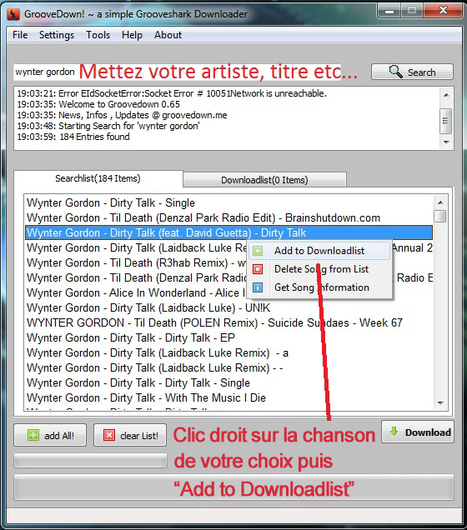Open the Settings menu
The image size is (467, 530).
[56, 35]
